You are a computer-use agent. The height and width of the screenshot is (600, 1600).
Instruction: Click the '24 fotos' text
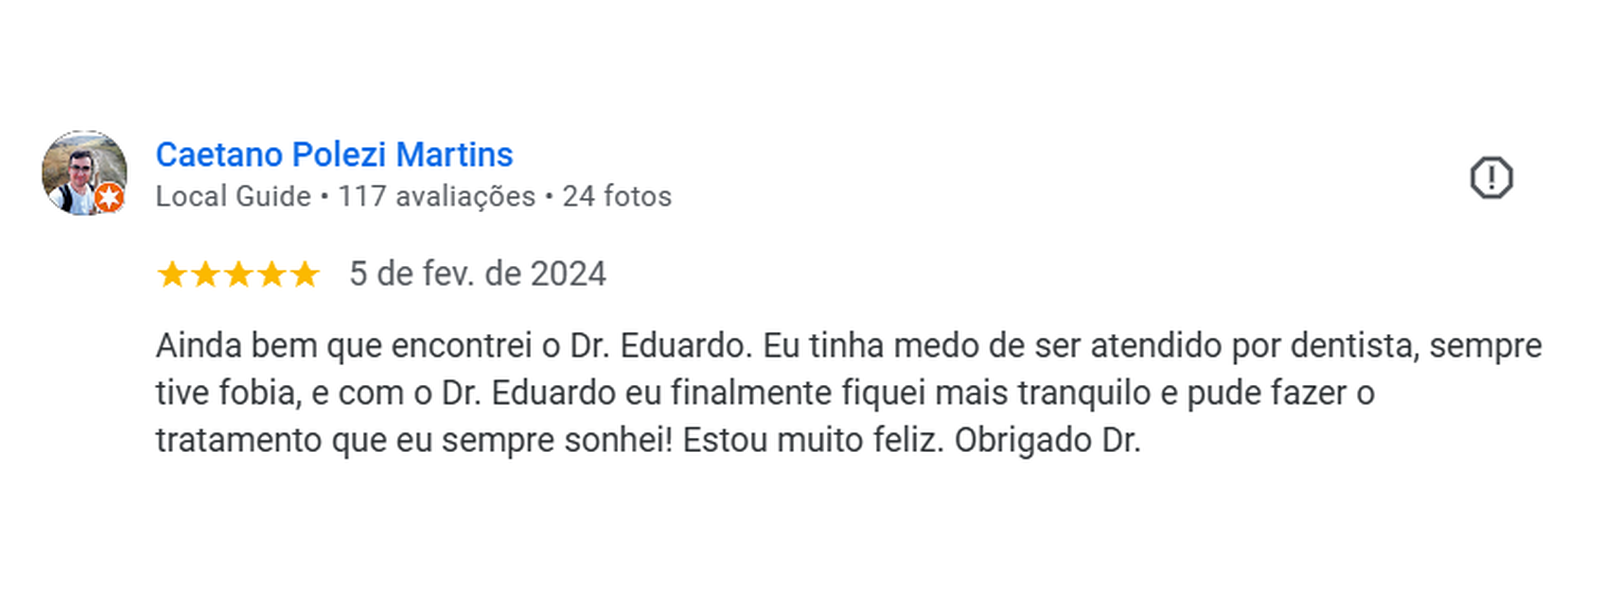click(617, 197)
